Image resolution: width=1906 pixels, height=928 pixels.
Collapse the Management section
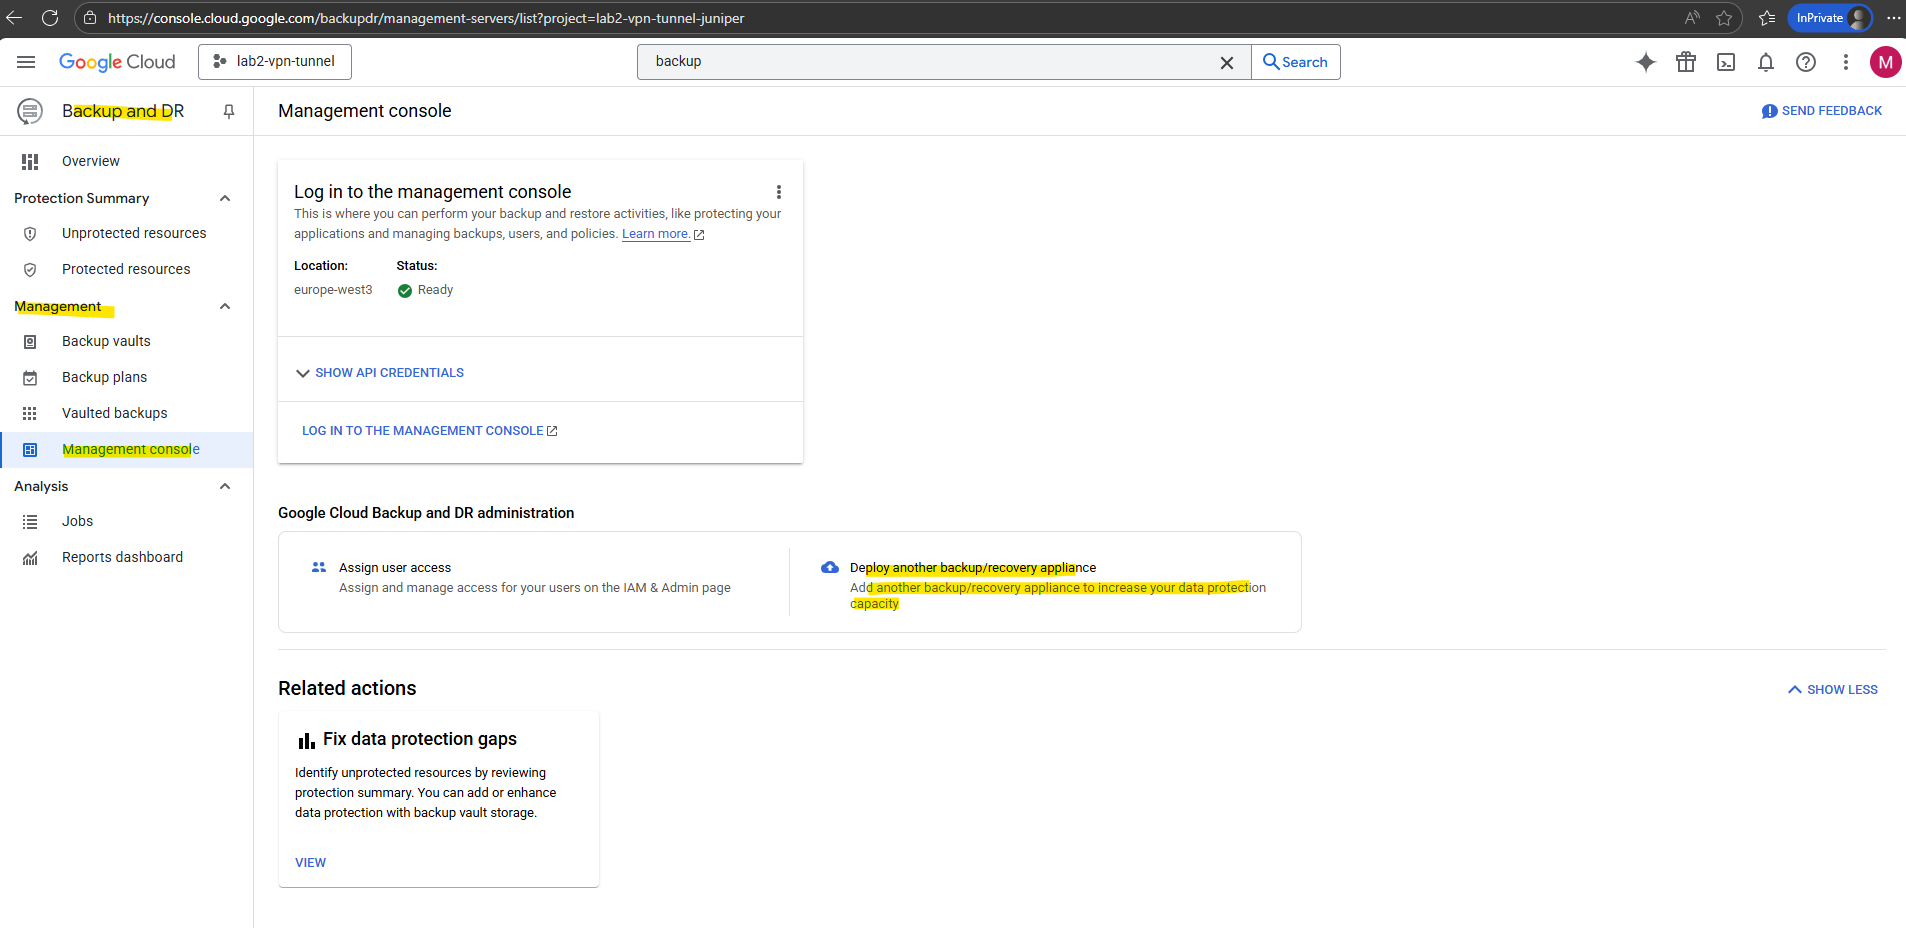tap(225, 306)
